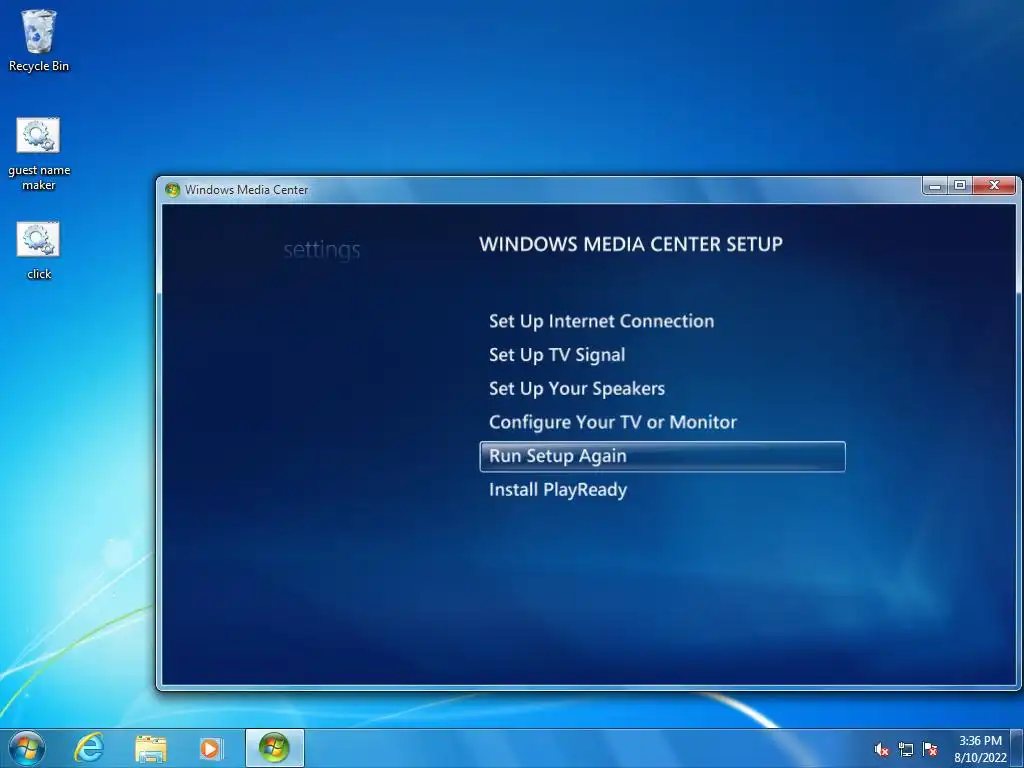Open the Action Center flag icon
This screenshot has height=768, width=1024.
click(x=930, y=750)
